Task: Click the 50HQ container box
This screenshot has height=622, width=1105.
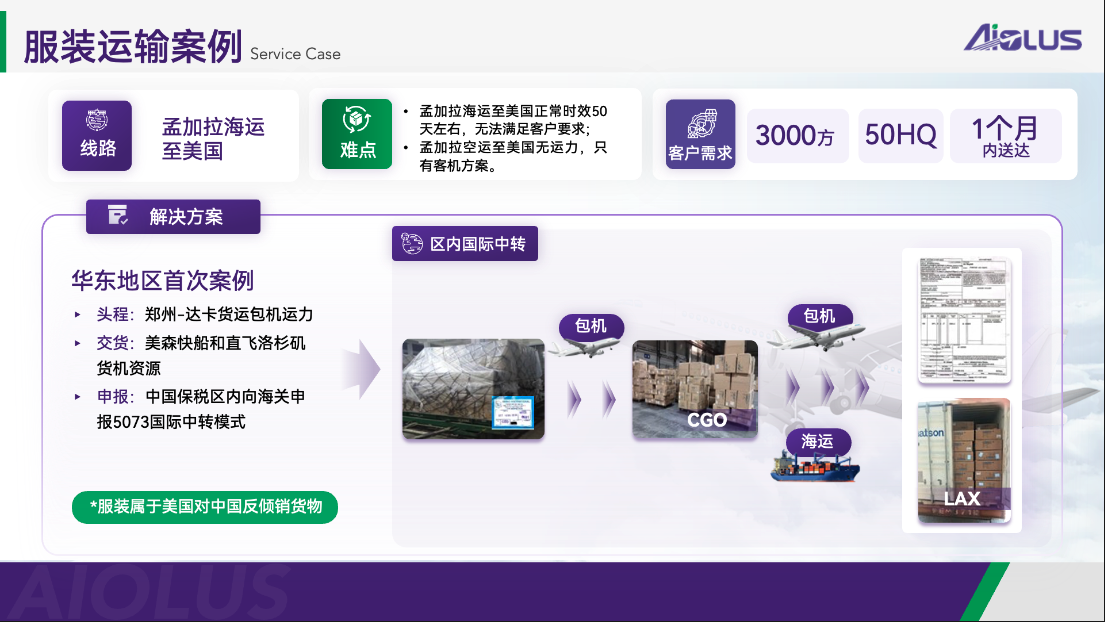Action: pyautogui.click(x=900, y=135)
